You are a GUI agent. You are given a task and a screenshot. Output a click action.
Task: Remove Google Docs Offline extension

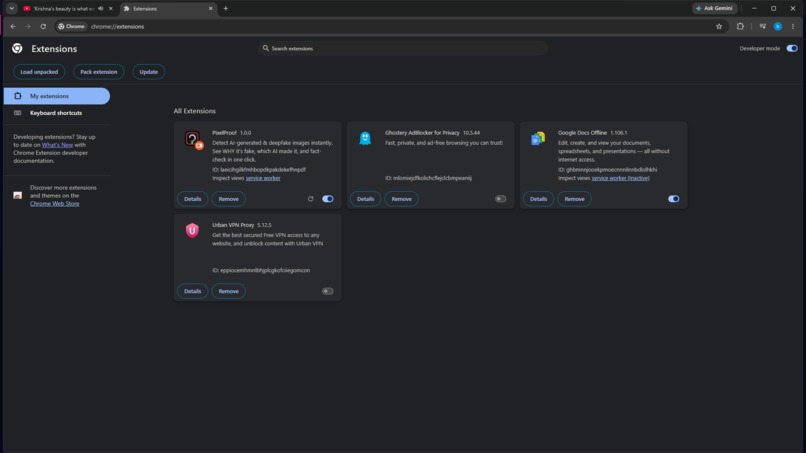(x=574, y=199)
